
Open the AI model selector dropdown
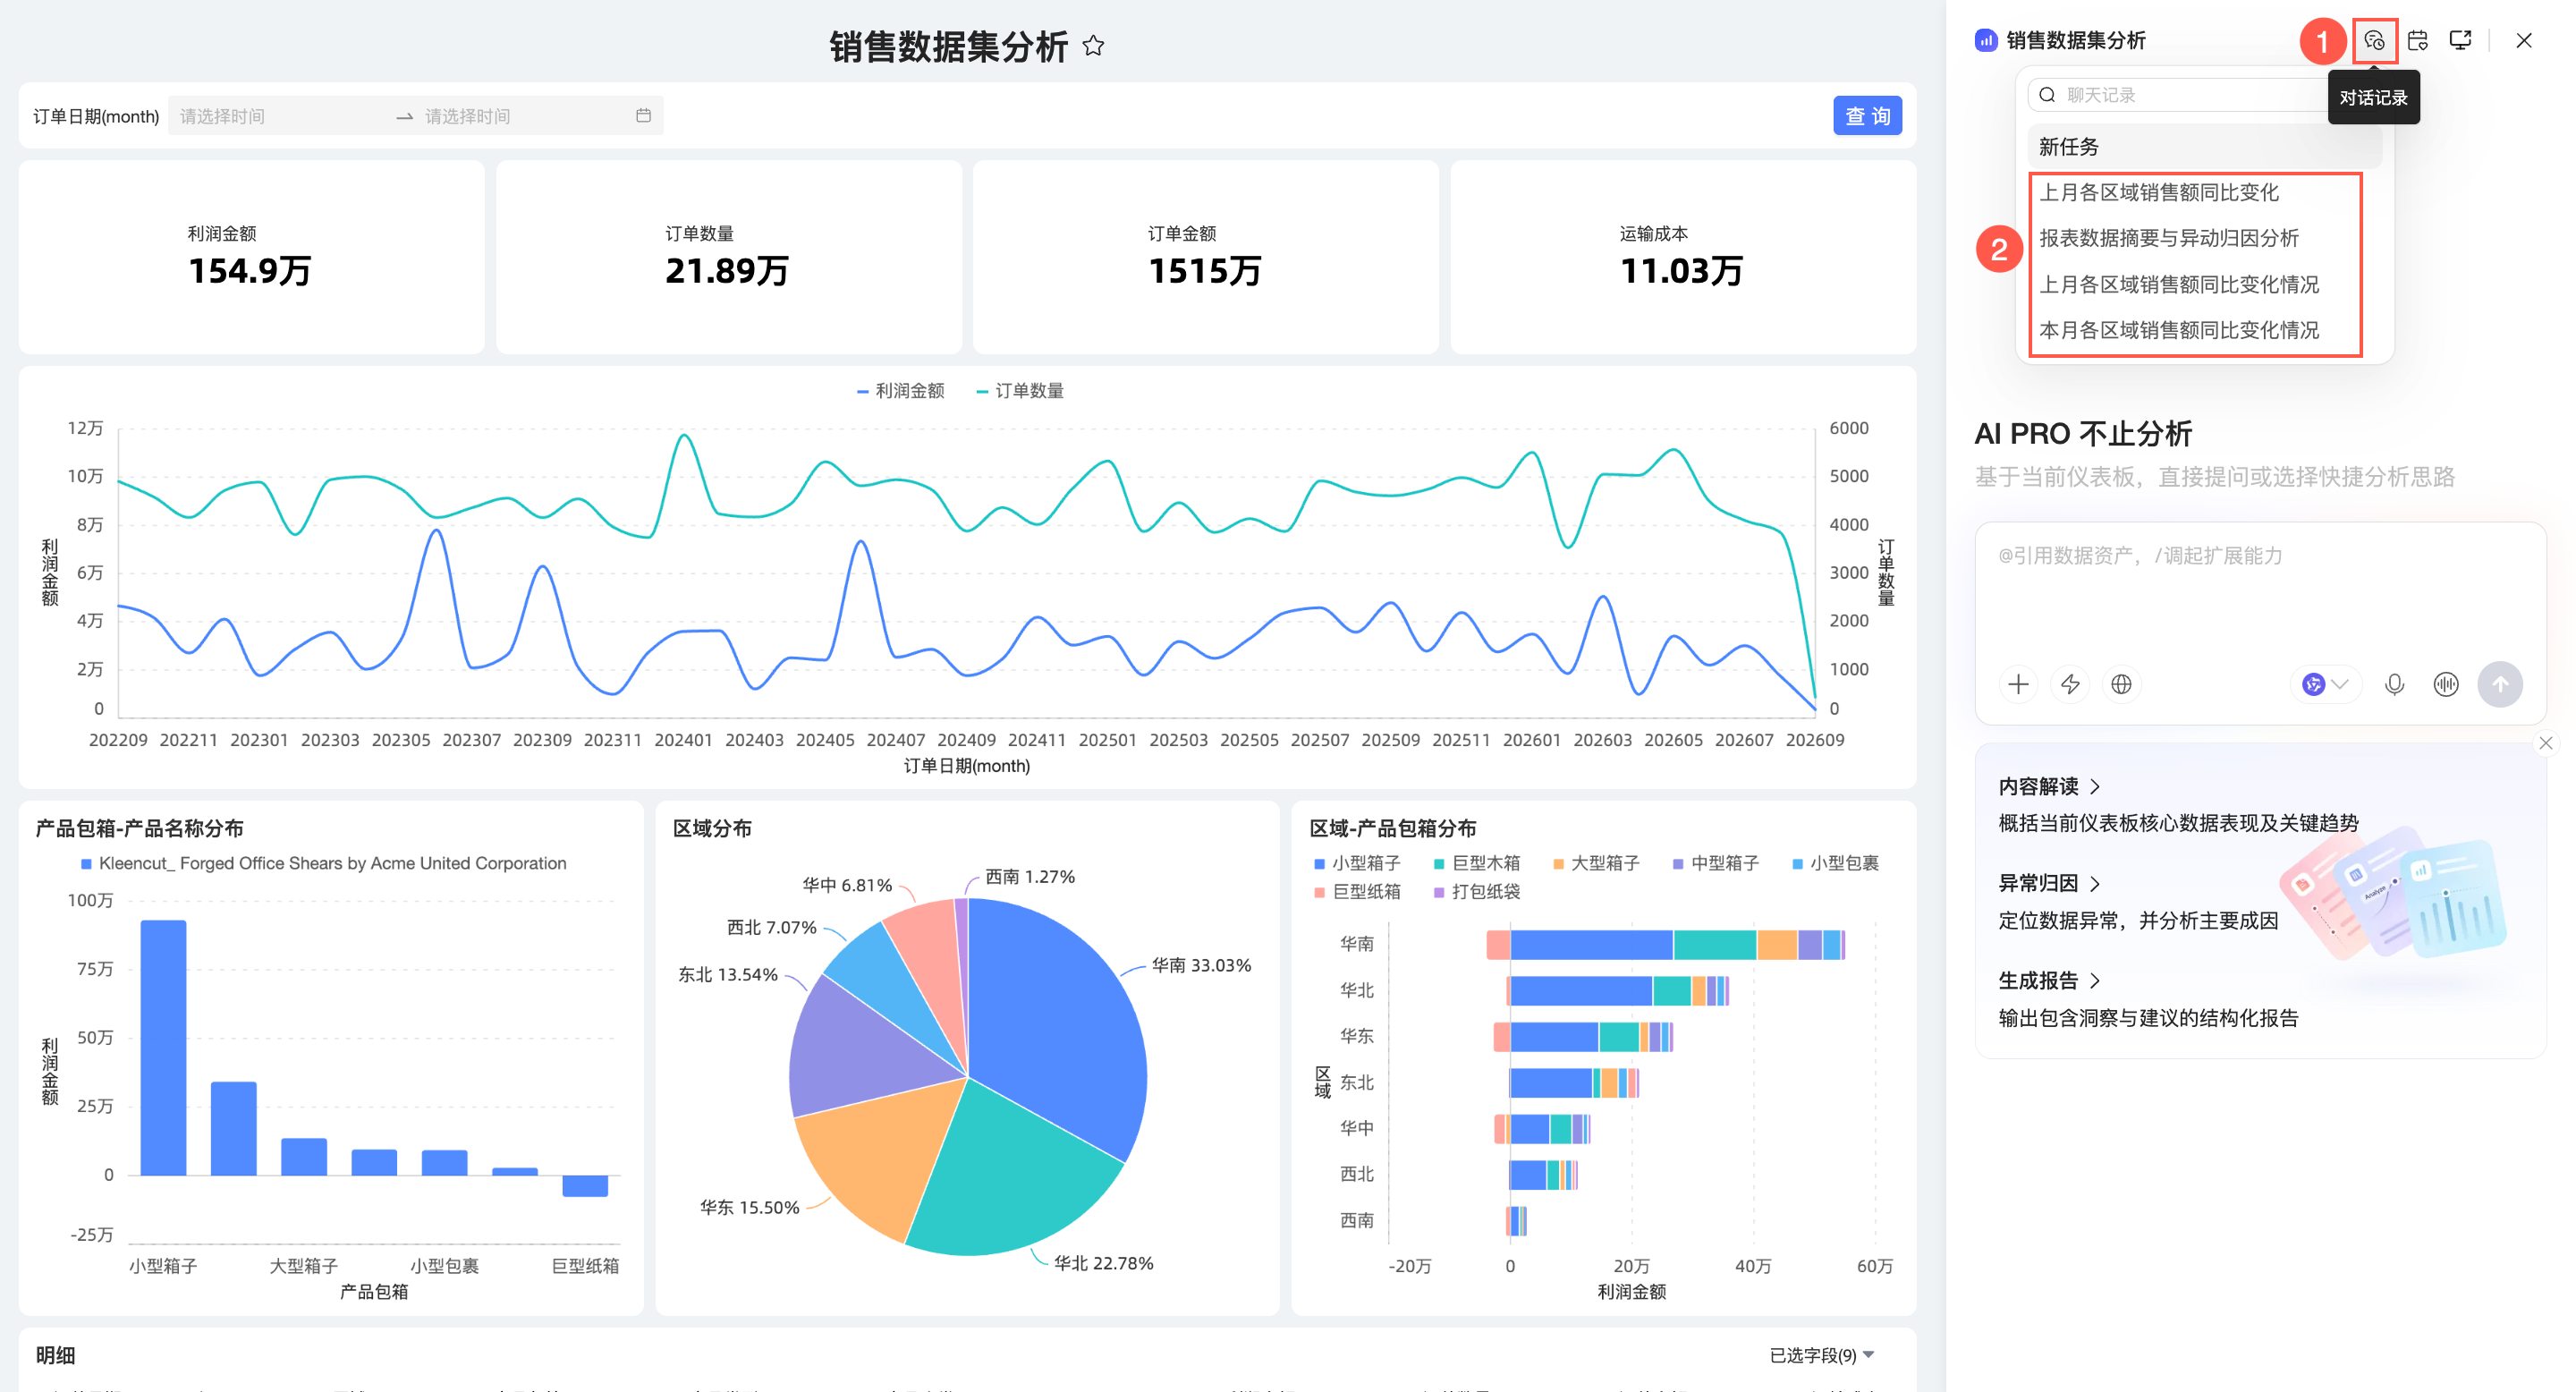[x=2325, y=684]
